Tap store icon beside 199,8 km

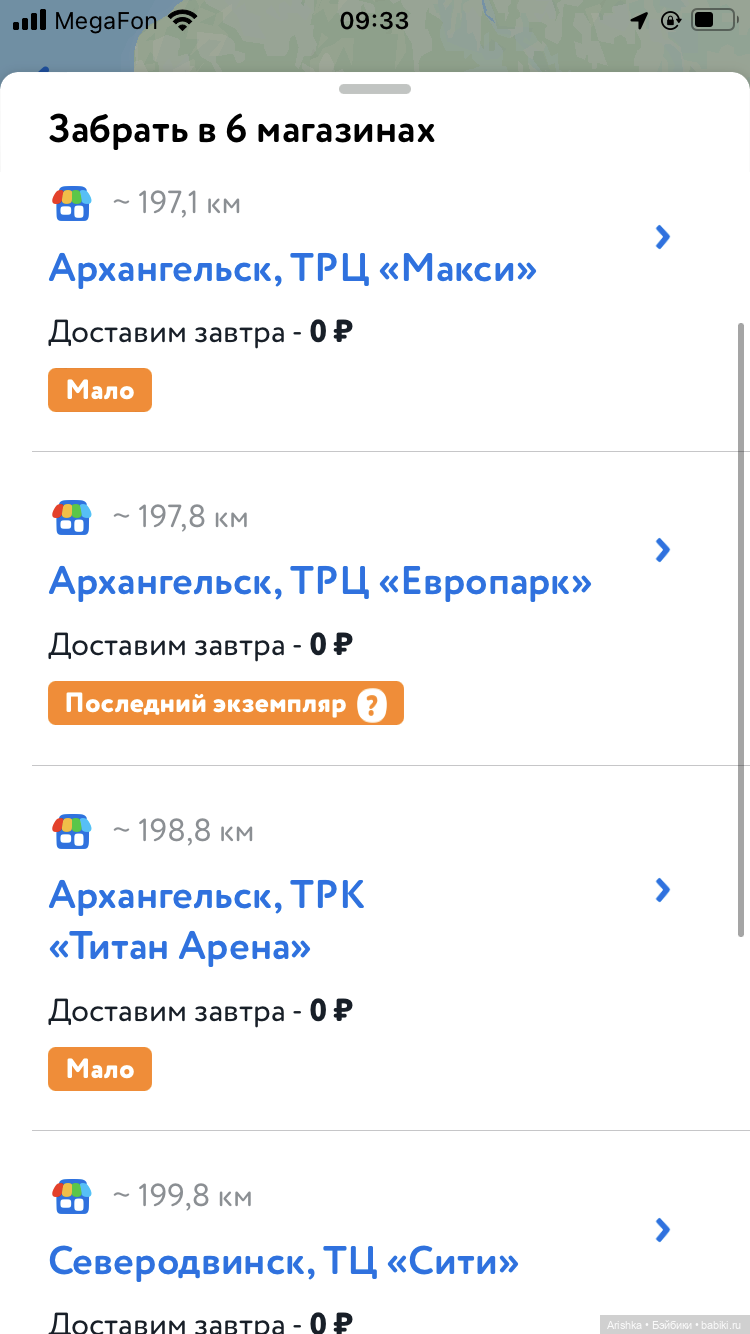[x=71, y=1195]
